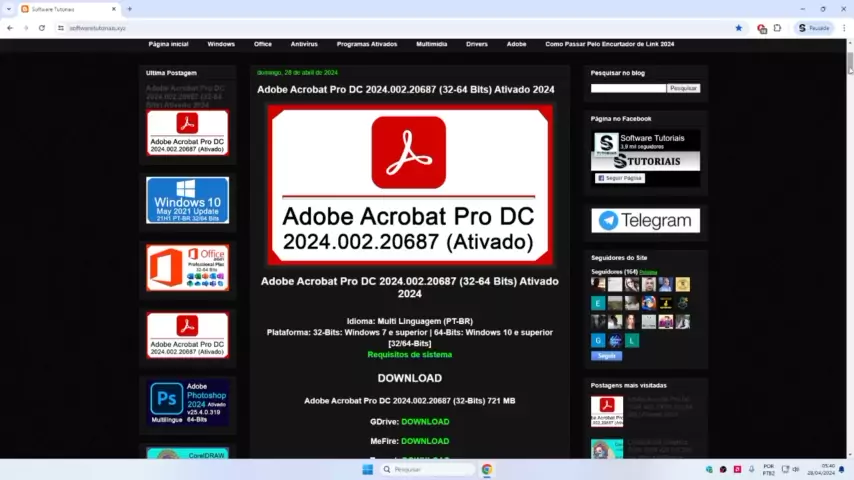The height and width of the screenshot is (480, 854).
Task: Click the GDrive DOWNLOAD link
Action: tap(425, 422)
